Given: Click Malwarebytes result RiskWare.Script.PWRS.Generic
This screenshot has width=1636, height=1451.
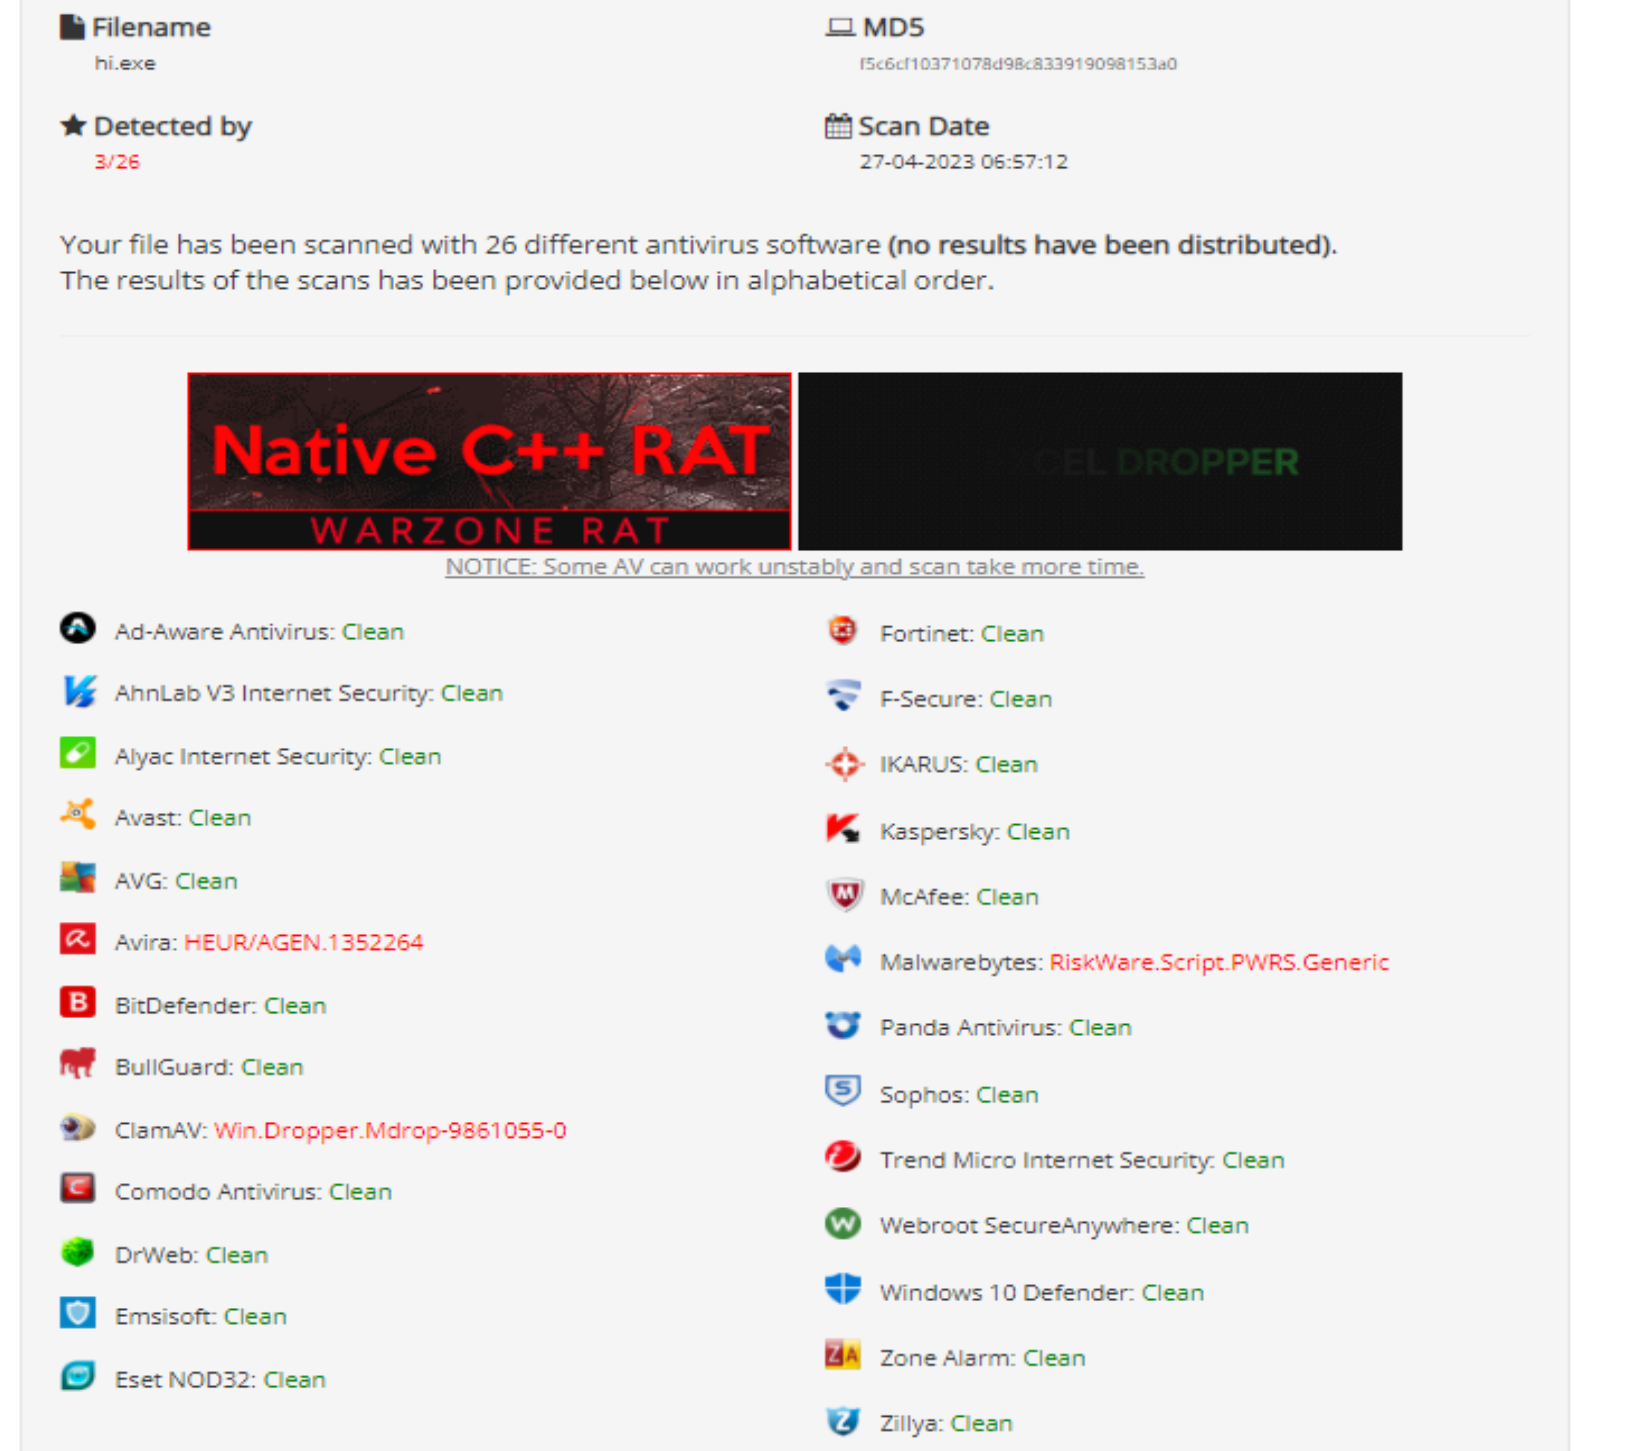Looking at the screenshot, I should (1219, 962).
